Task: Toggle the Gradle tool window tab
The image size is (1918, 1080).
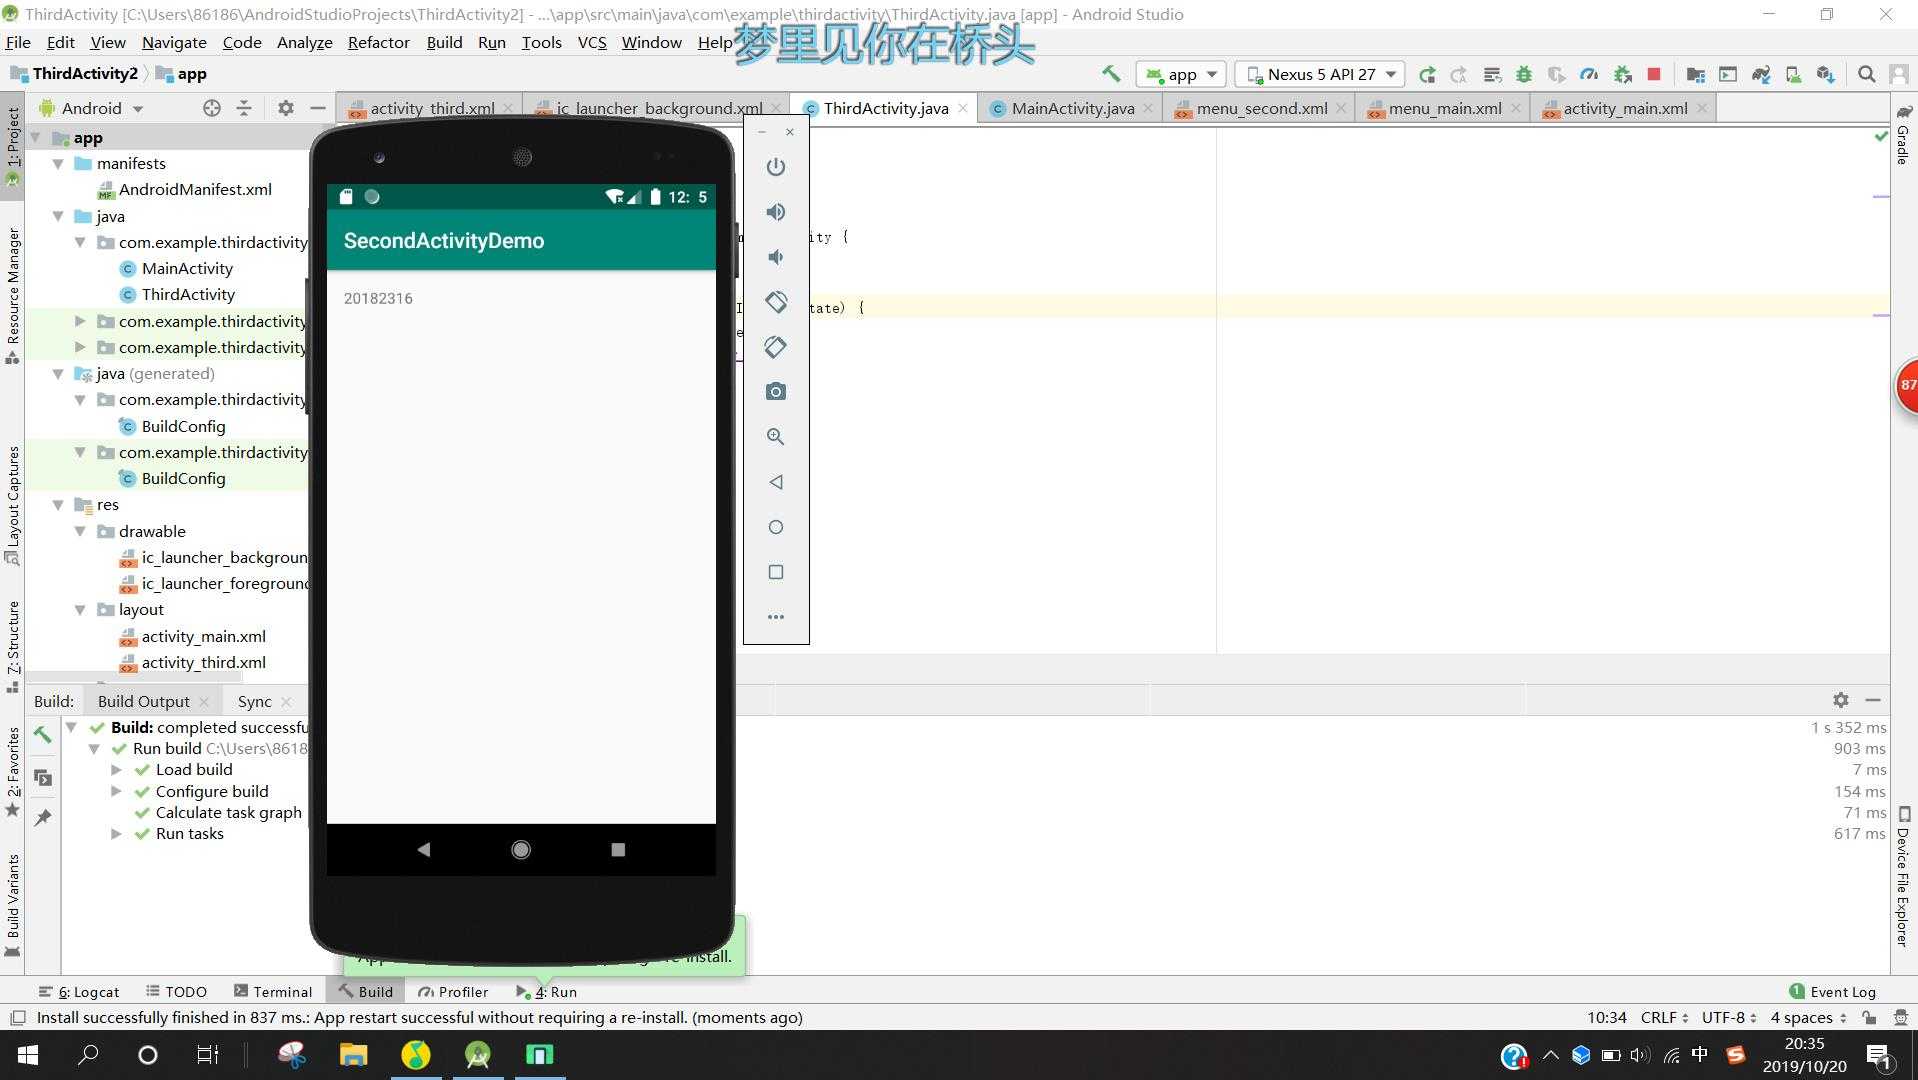Action: [x=1903, y=136]
